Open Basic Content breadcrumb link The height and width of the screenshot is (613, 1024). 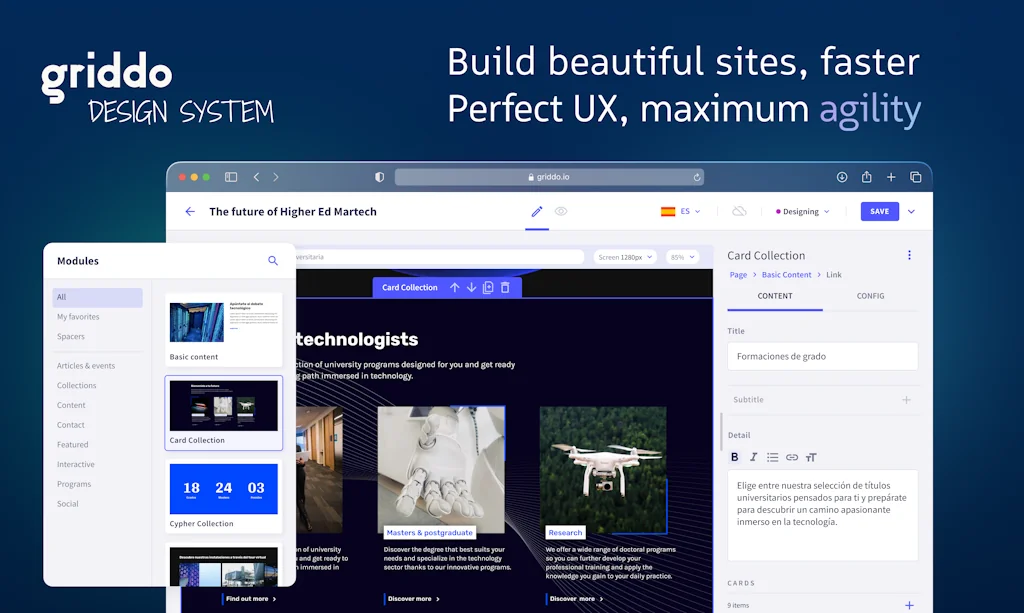pyautogui.click(x=786, y=275)
